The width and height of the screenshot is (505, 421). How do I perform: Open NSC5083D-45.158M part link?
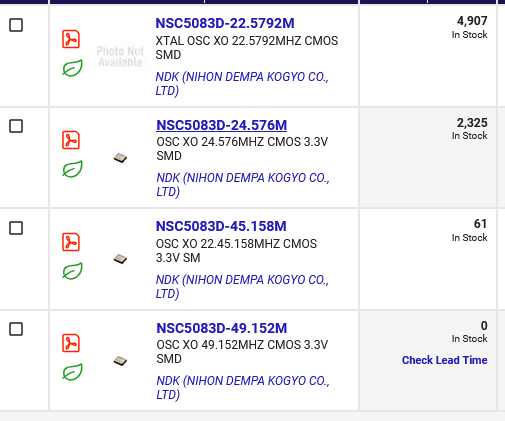pyautogui.click(x=221, y=226)
